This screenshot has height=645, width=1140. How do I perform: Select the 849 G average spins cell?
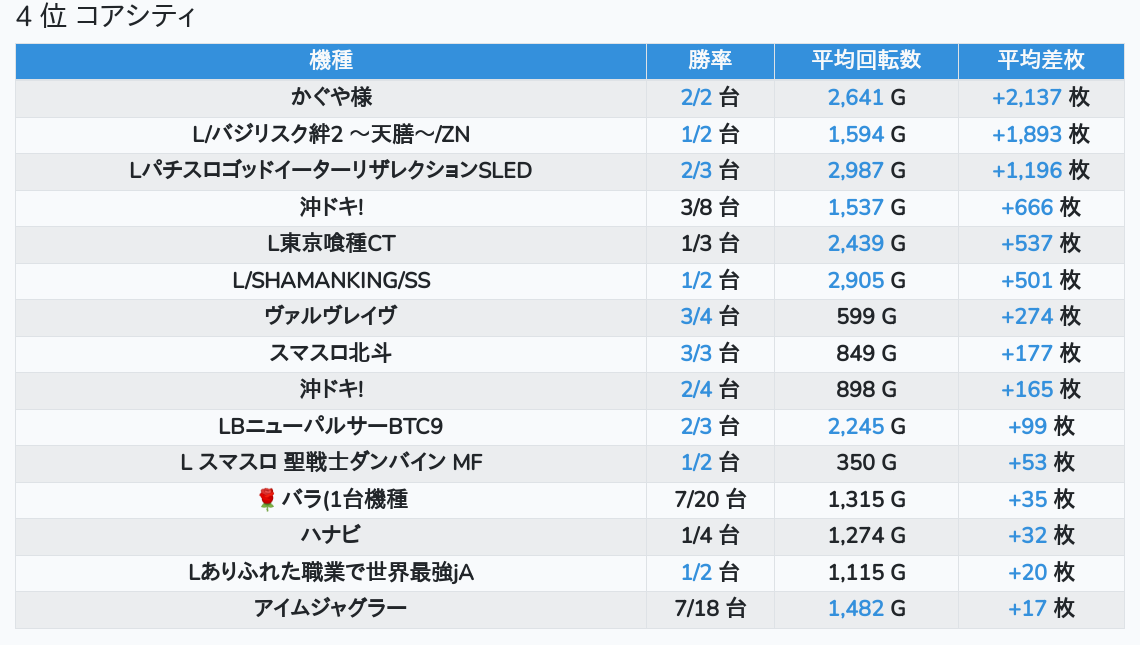tap(866, 353)
